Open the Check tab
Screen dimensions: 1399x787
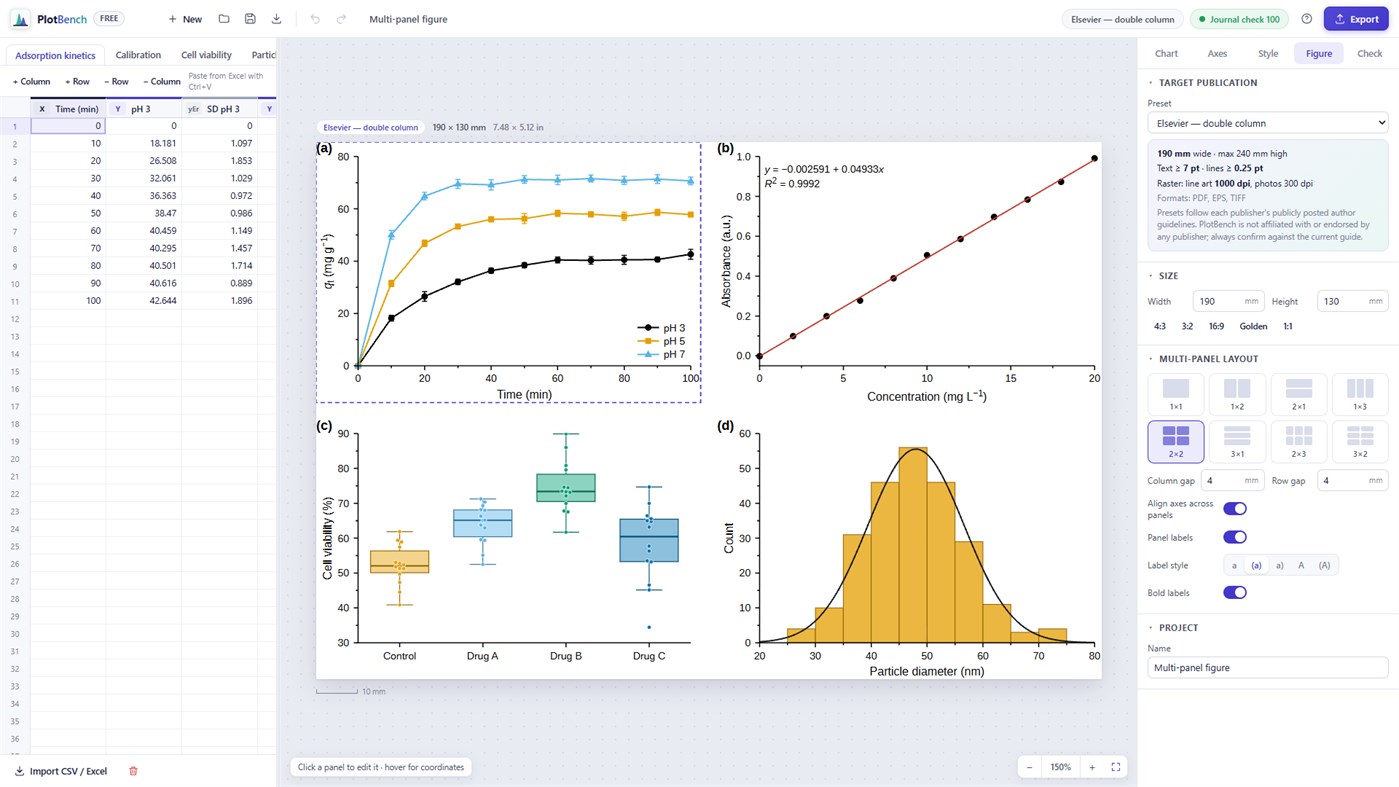click(1369, 53)
